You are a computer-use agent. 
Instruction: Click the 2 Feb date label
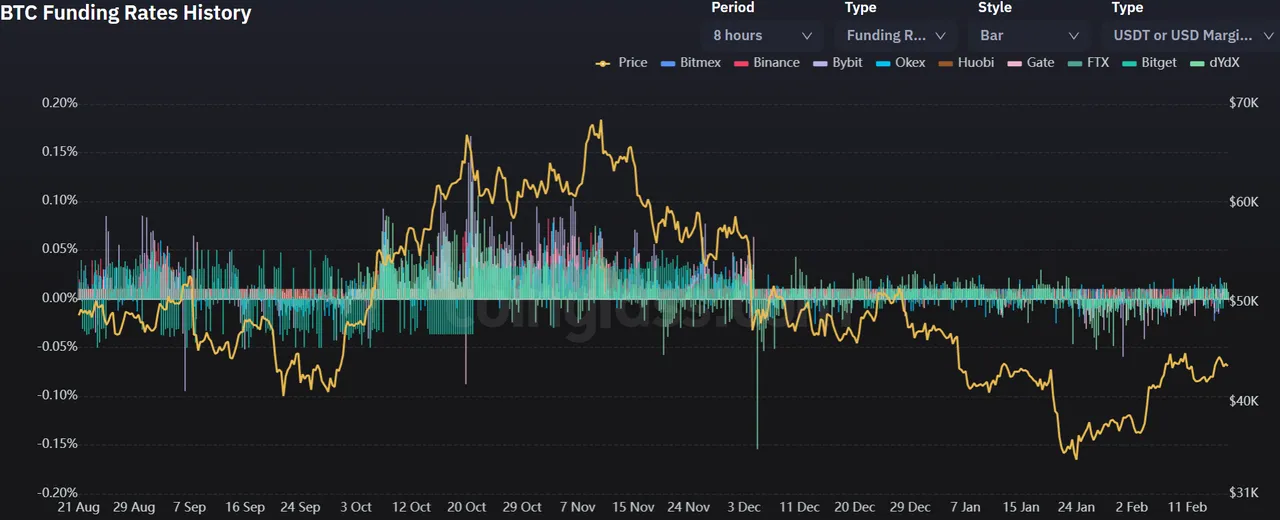tap(1131, 508)
